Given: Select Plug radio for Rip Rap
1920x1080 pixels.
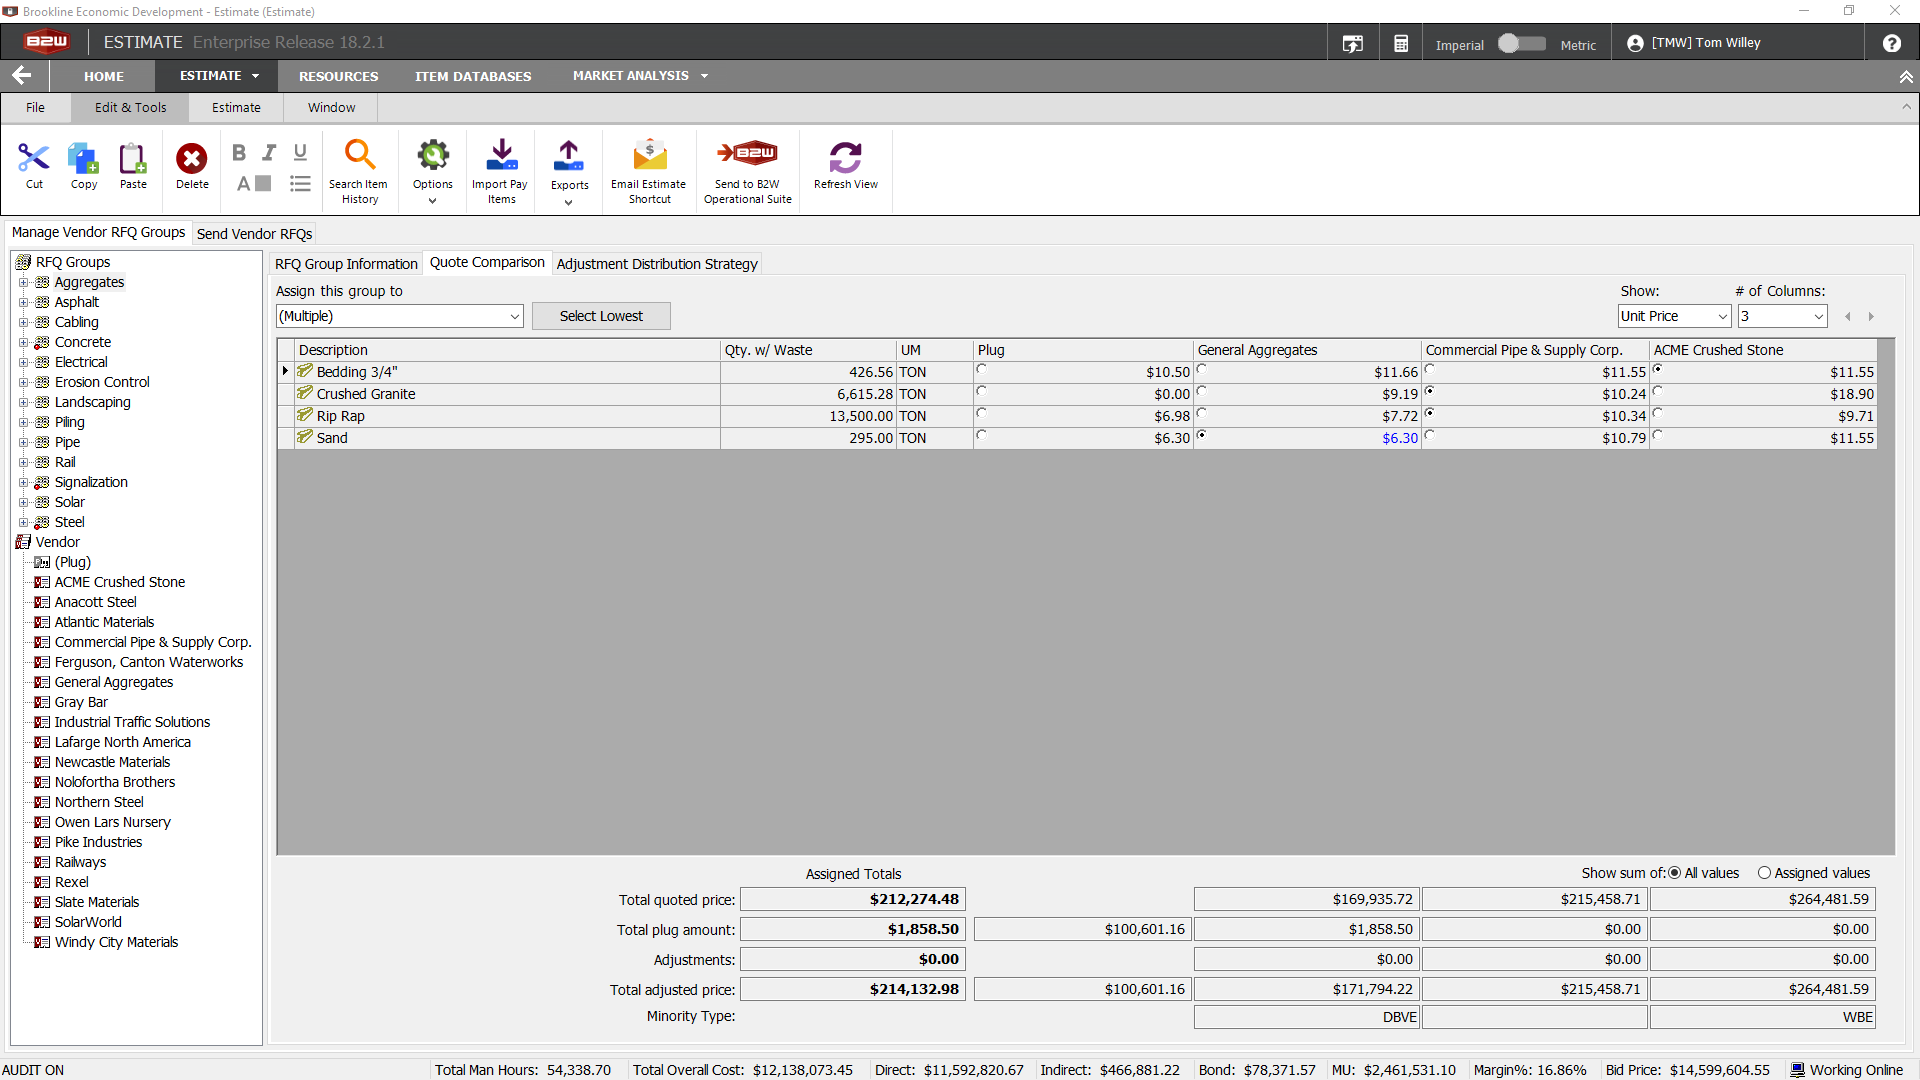Looking at the screenshot, I should pyautogui.click(x=982, y=413).
